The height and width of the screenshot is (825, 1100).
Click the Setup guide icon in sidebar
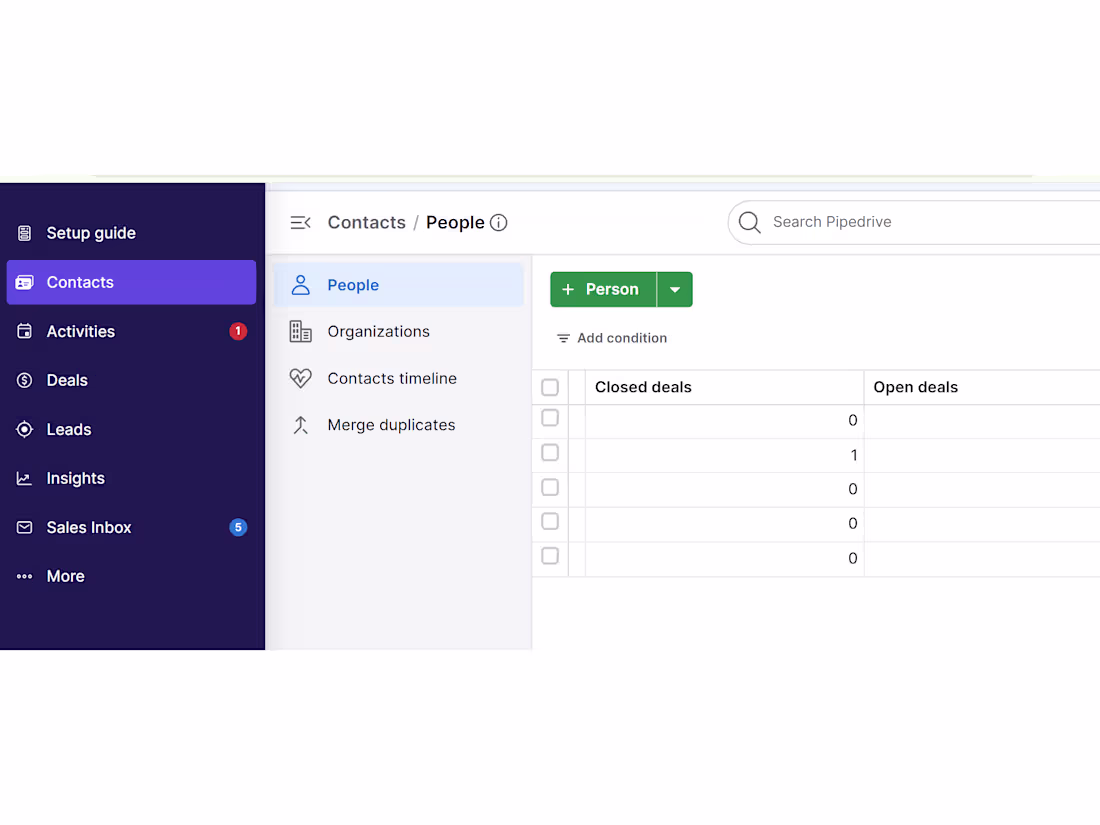[x=25, y=233]
